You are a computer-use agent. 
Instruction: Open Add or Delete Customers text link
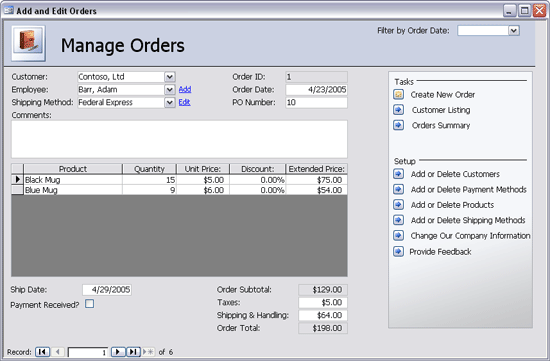(x=455, y=174)
